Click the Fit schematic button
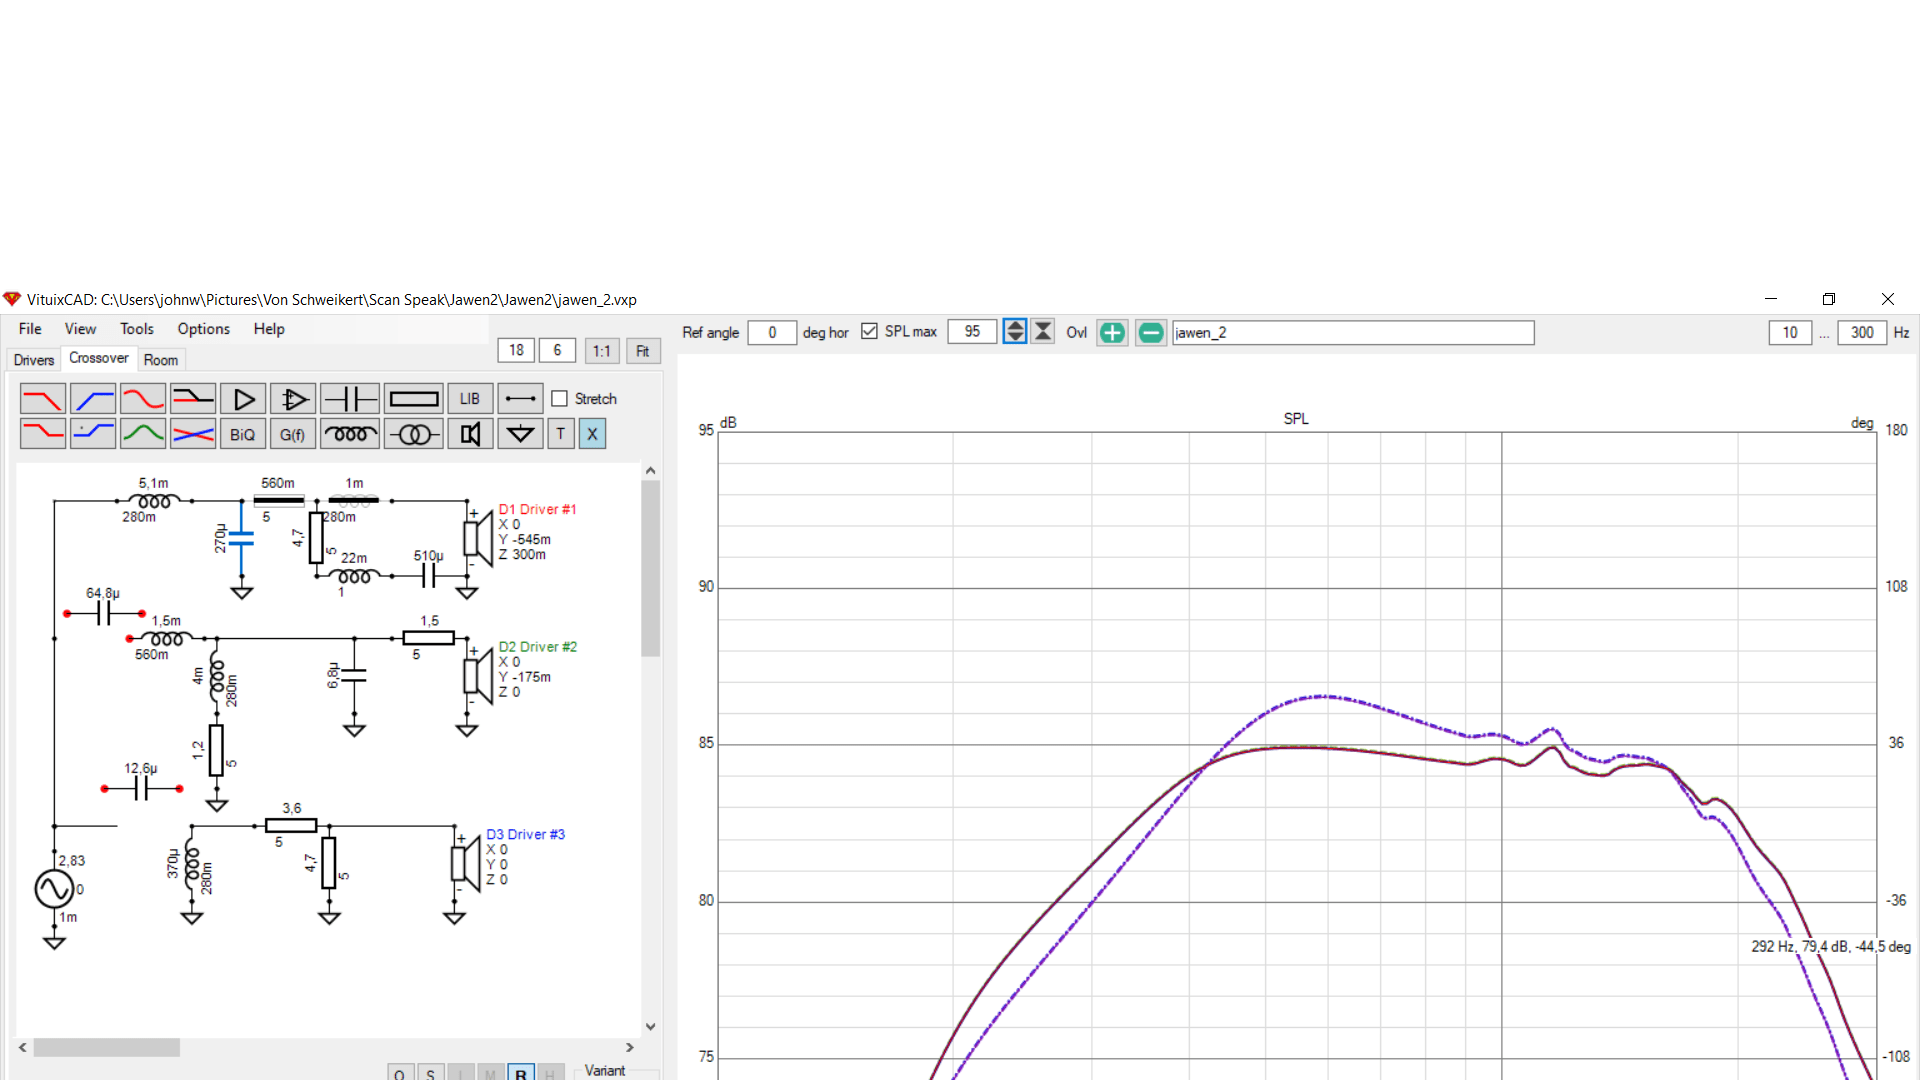This screenshot has height=1080, width=1920. point(643,351)
